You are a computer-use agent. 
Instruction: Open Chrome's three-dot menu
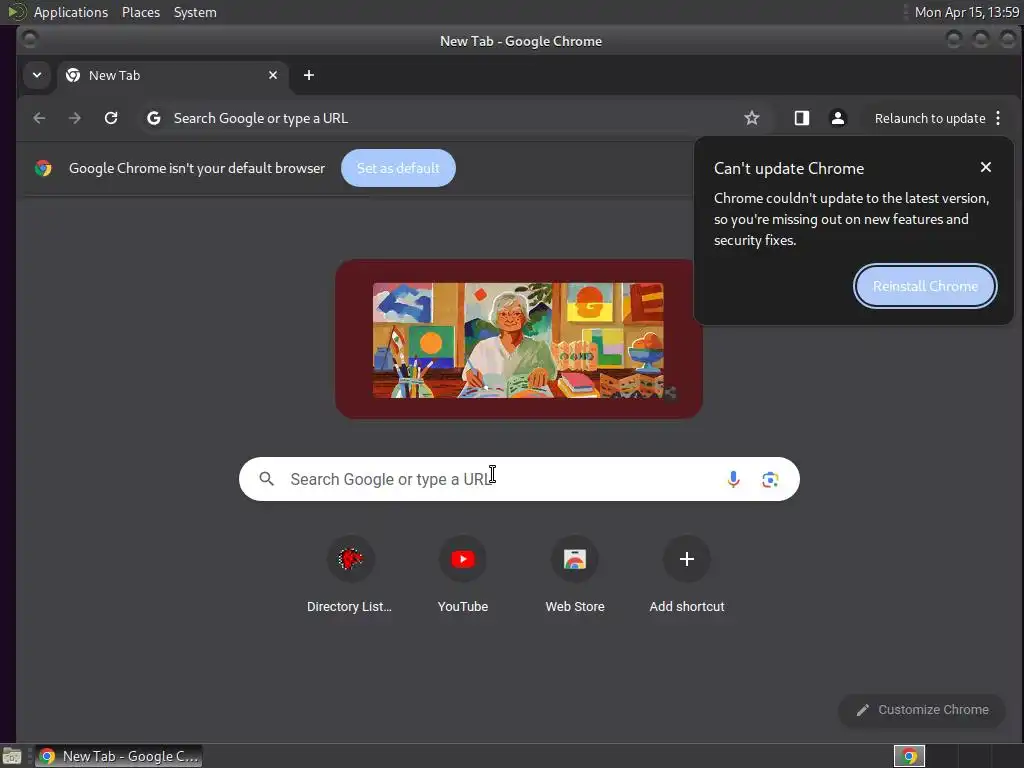[998, 118]
